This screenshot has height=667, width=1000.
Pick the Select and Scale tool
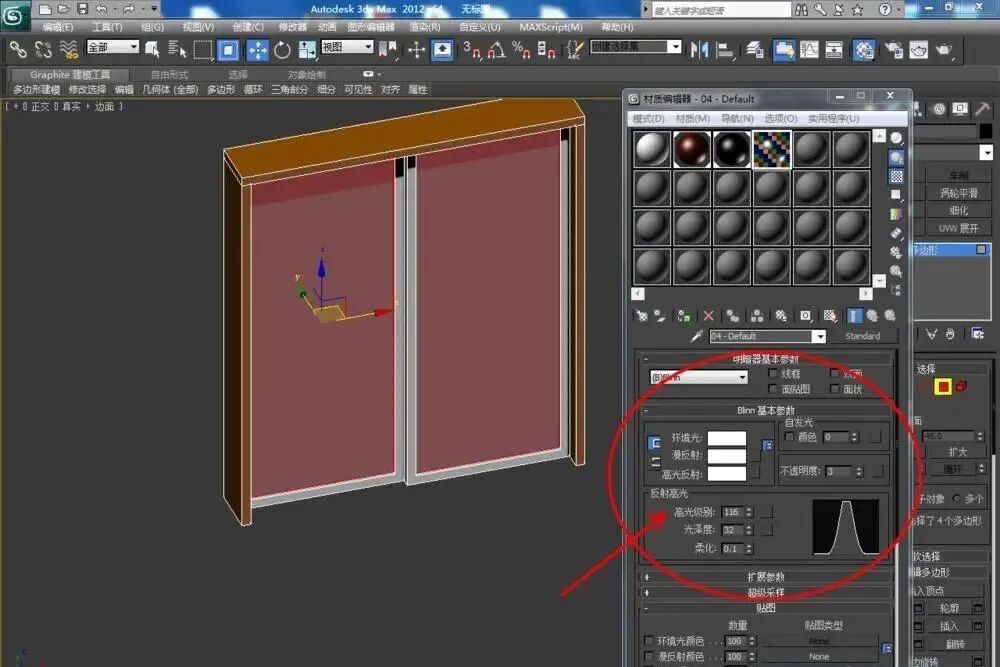point(307,50)
